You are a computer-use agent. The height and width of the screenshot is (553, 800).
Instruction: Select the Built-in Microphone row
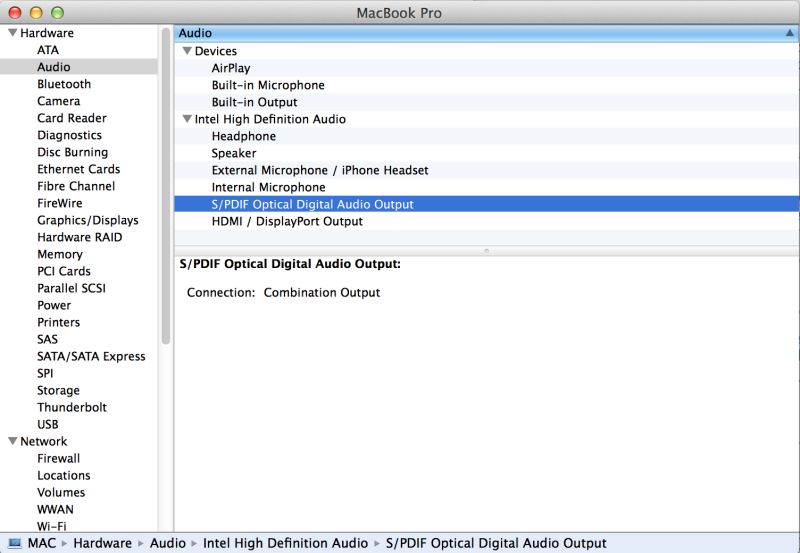pos(487,85)
